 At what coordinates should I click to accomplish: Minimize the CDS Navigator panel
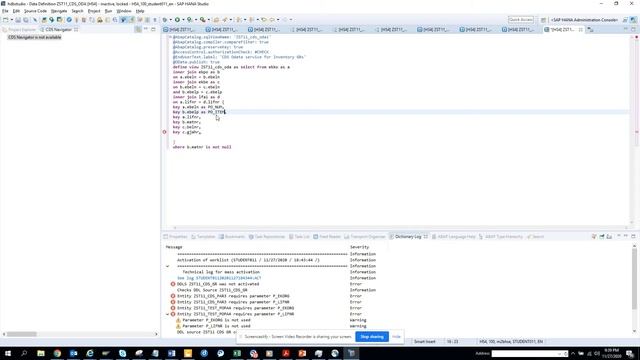click(x=146, y=29)
